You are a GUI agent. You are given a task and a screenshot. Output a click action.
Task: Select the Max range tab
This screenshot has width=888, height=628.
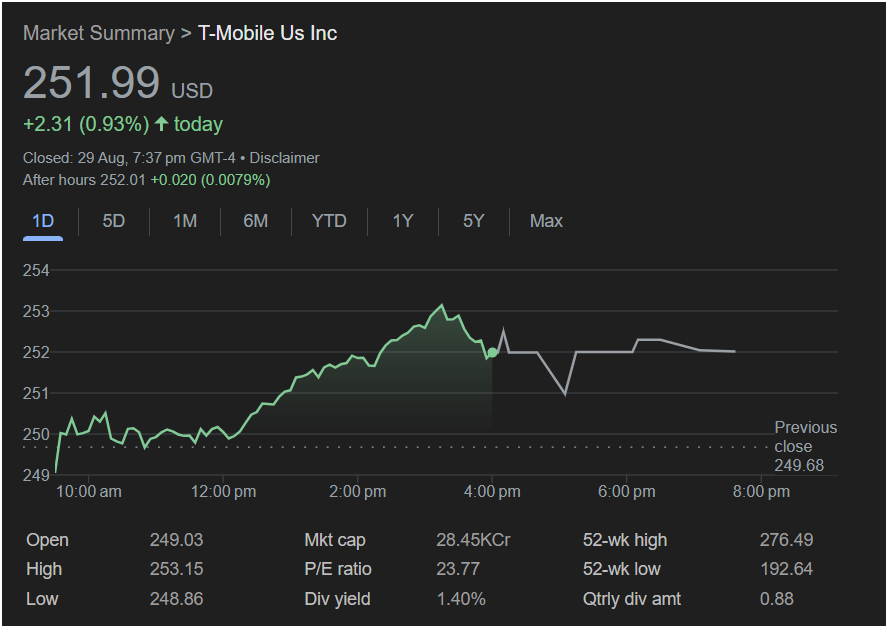click(546, 221)
